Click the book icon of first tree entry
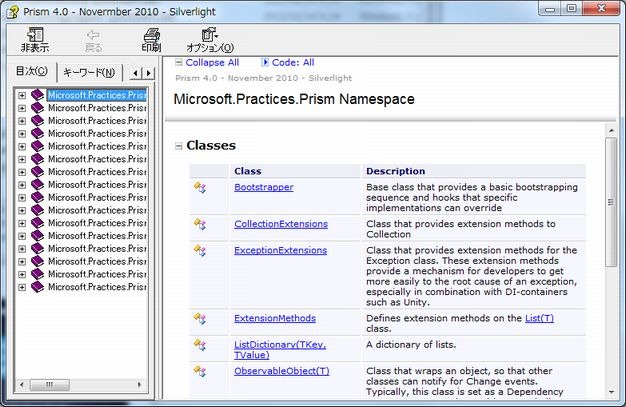Screen dimensions: 626x407 (x=38, y=95)
